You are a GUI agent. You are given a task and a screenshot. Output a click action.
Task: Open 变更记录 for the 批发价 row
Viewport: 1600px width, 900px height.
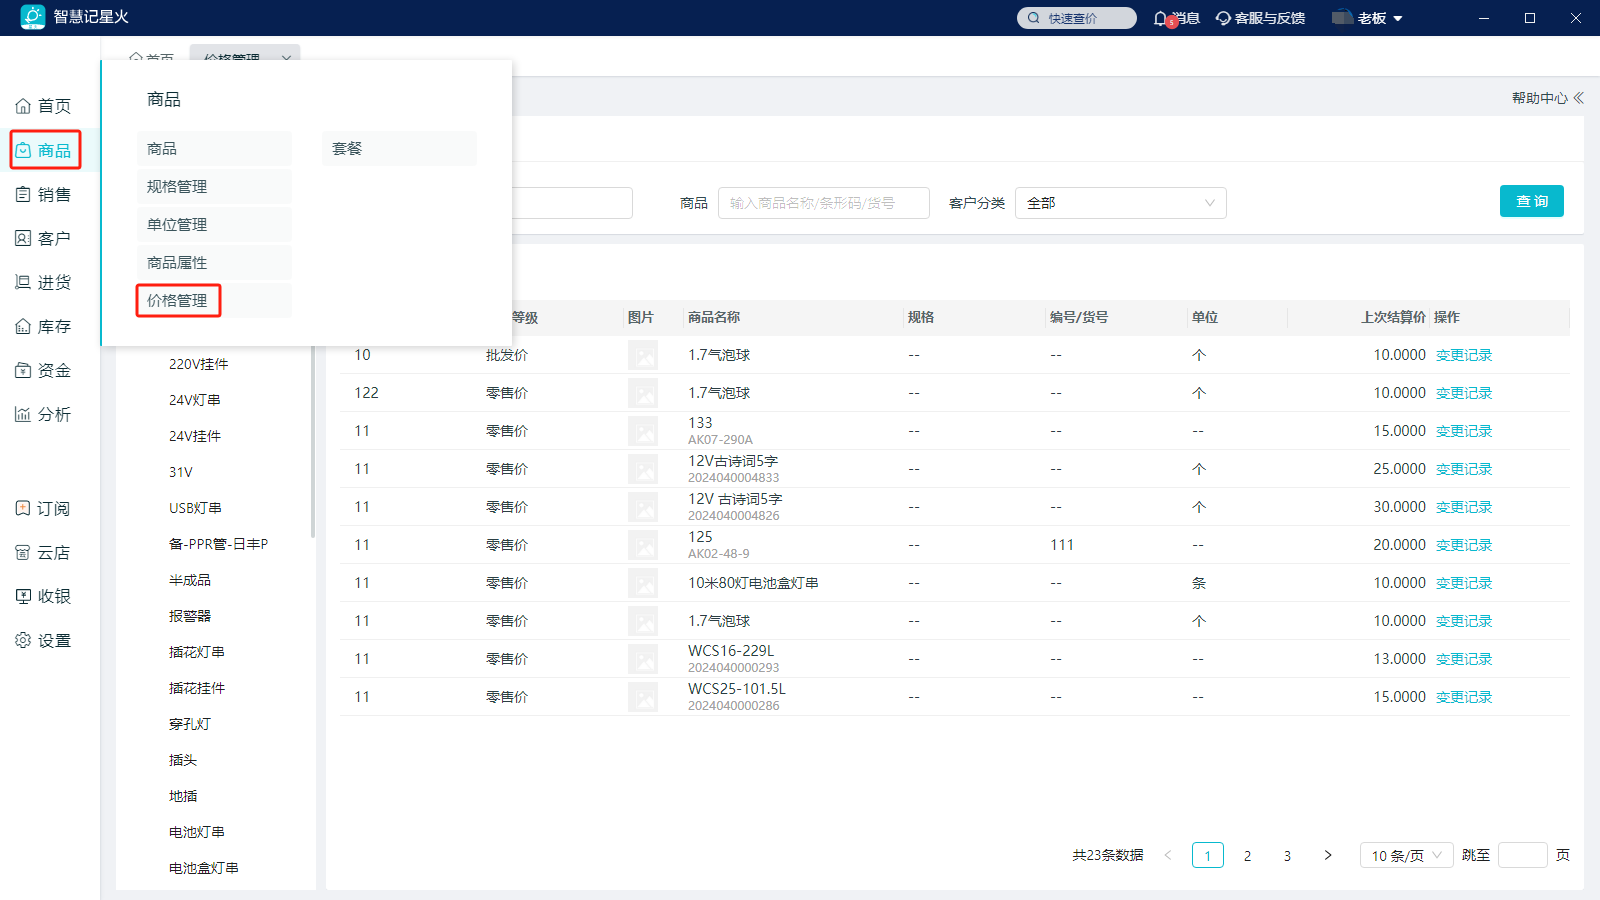(1464, 355)
